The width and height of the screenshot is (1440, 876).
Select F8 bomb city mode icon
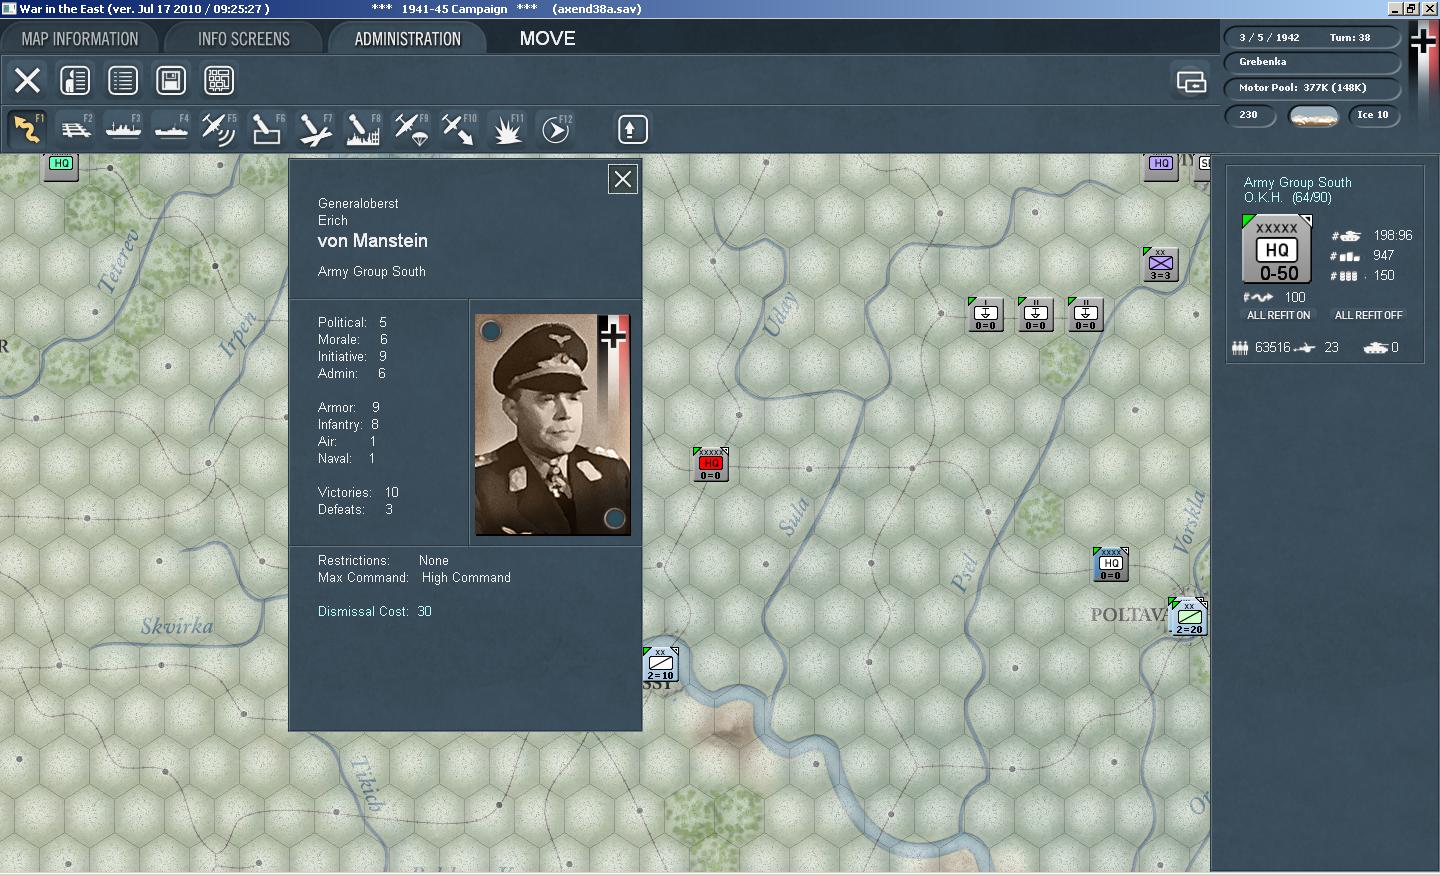click(x=363, y=129)
